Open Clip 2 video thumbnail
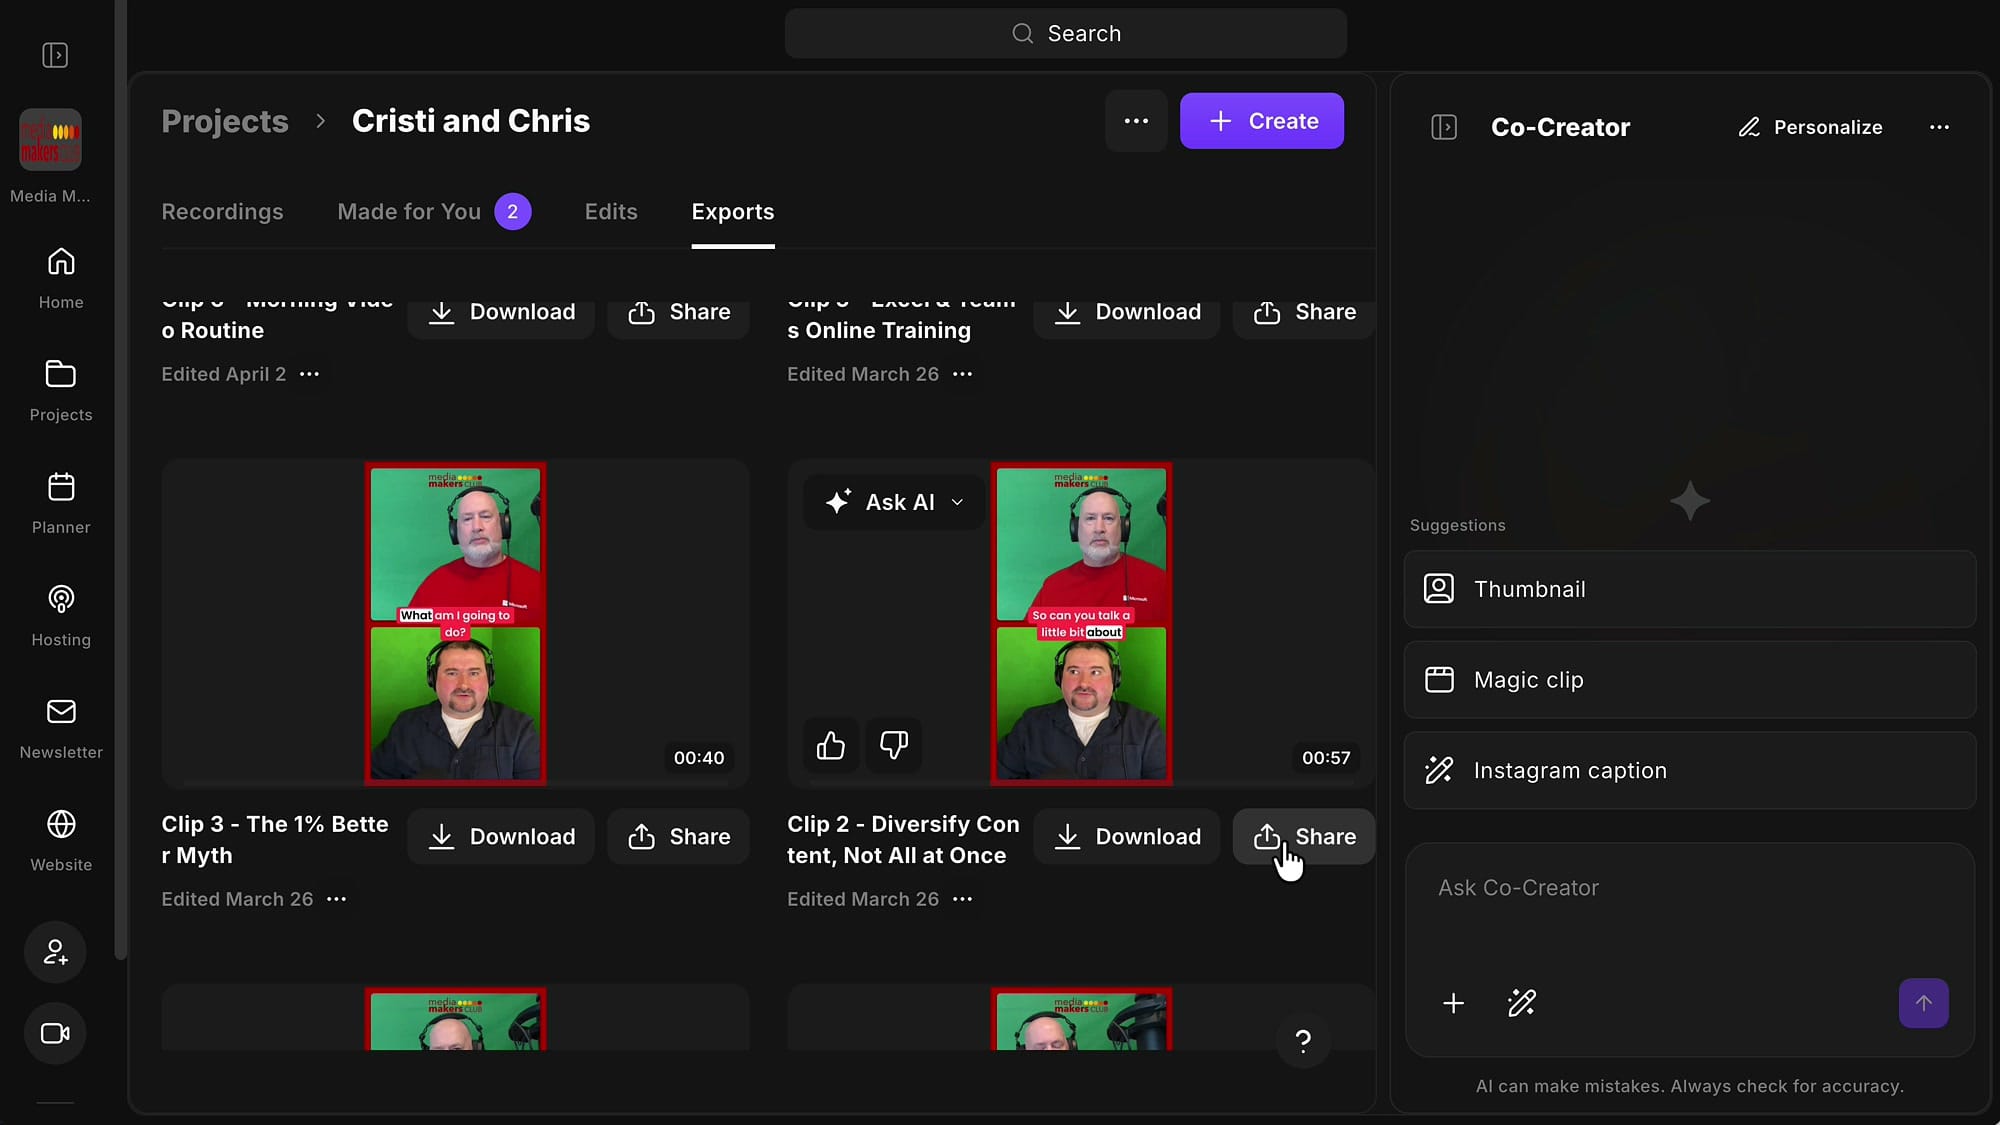This screenshot has width=2000, height=1125. [x=1081, y=624]
